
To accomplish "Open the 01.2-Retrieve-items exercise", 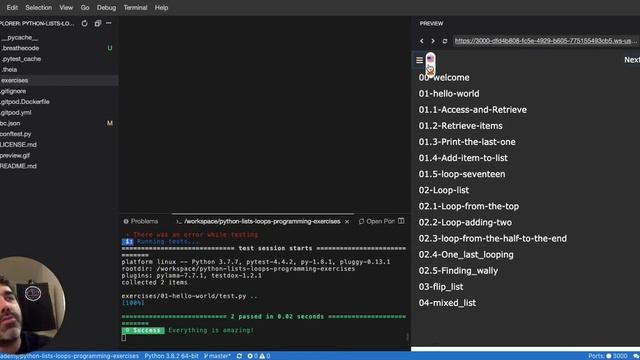I will (x=460, y=126).
